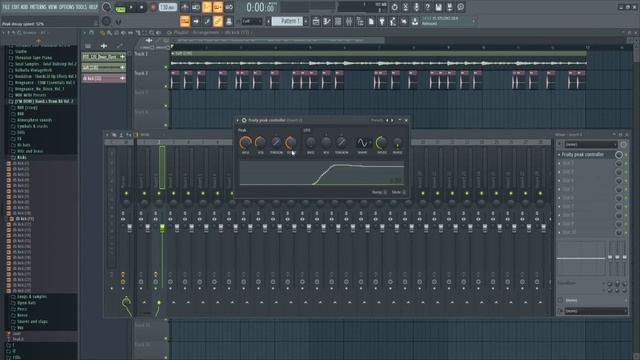This screenshot has width=640, height=360.
Task: Click the gear icon in peak controller title
Action: [x=244, y=120]
